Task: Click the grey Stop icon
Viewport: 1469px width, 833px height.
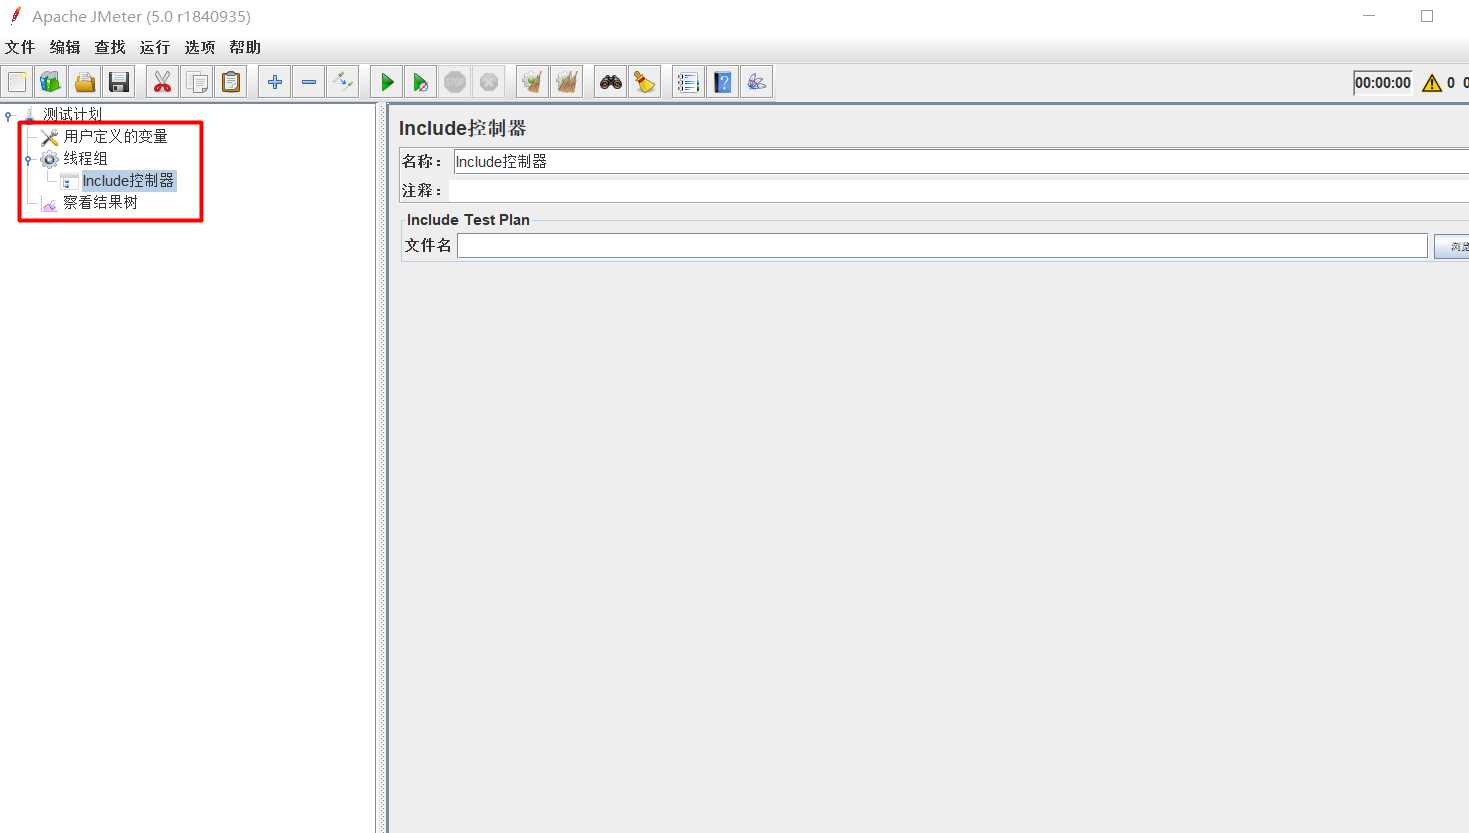Action: (x=455, y=82)
